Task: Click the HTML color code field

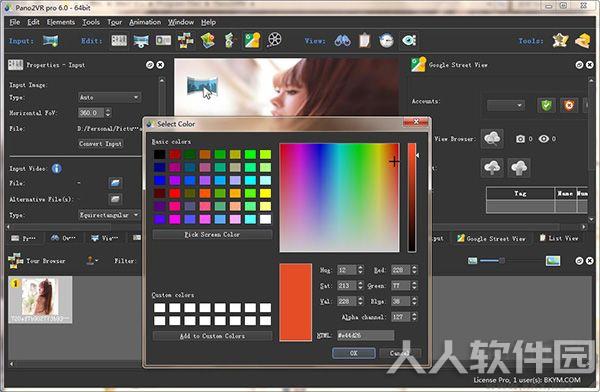Action: [365, 335]
